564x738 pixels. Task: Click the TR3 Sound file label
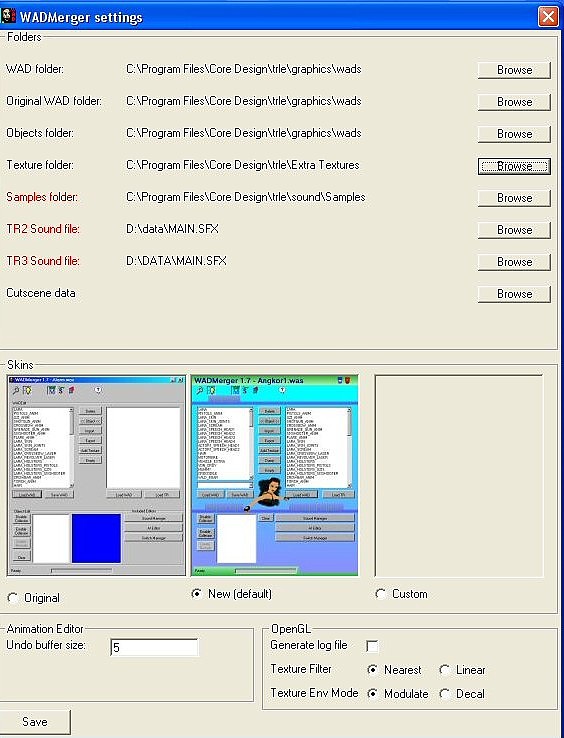coord(43,261)
